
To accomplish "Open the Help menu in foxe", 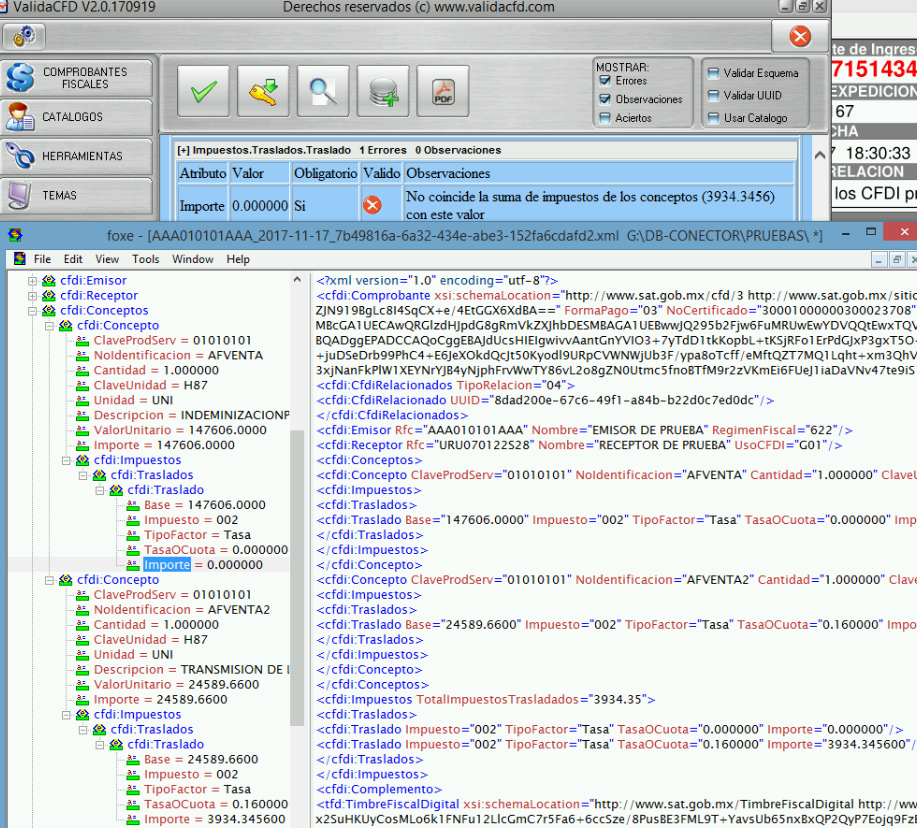I will click(x=238, y=259).
